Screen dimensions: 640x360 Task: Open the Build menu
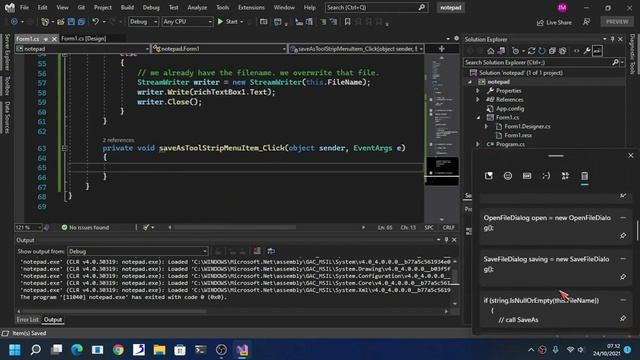coord(127,7)
